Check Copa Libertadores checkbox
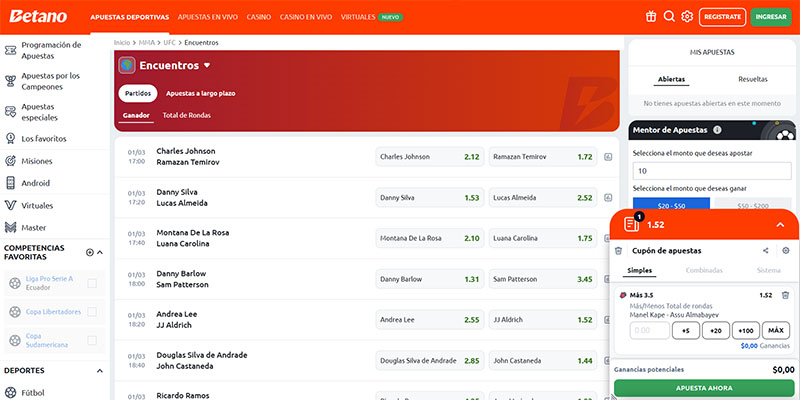Image resolution: width=800 pixels, height=400 pixels. click(92, 312)
